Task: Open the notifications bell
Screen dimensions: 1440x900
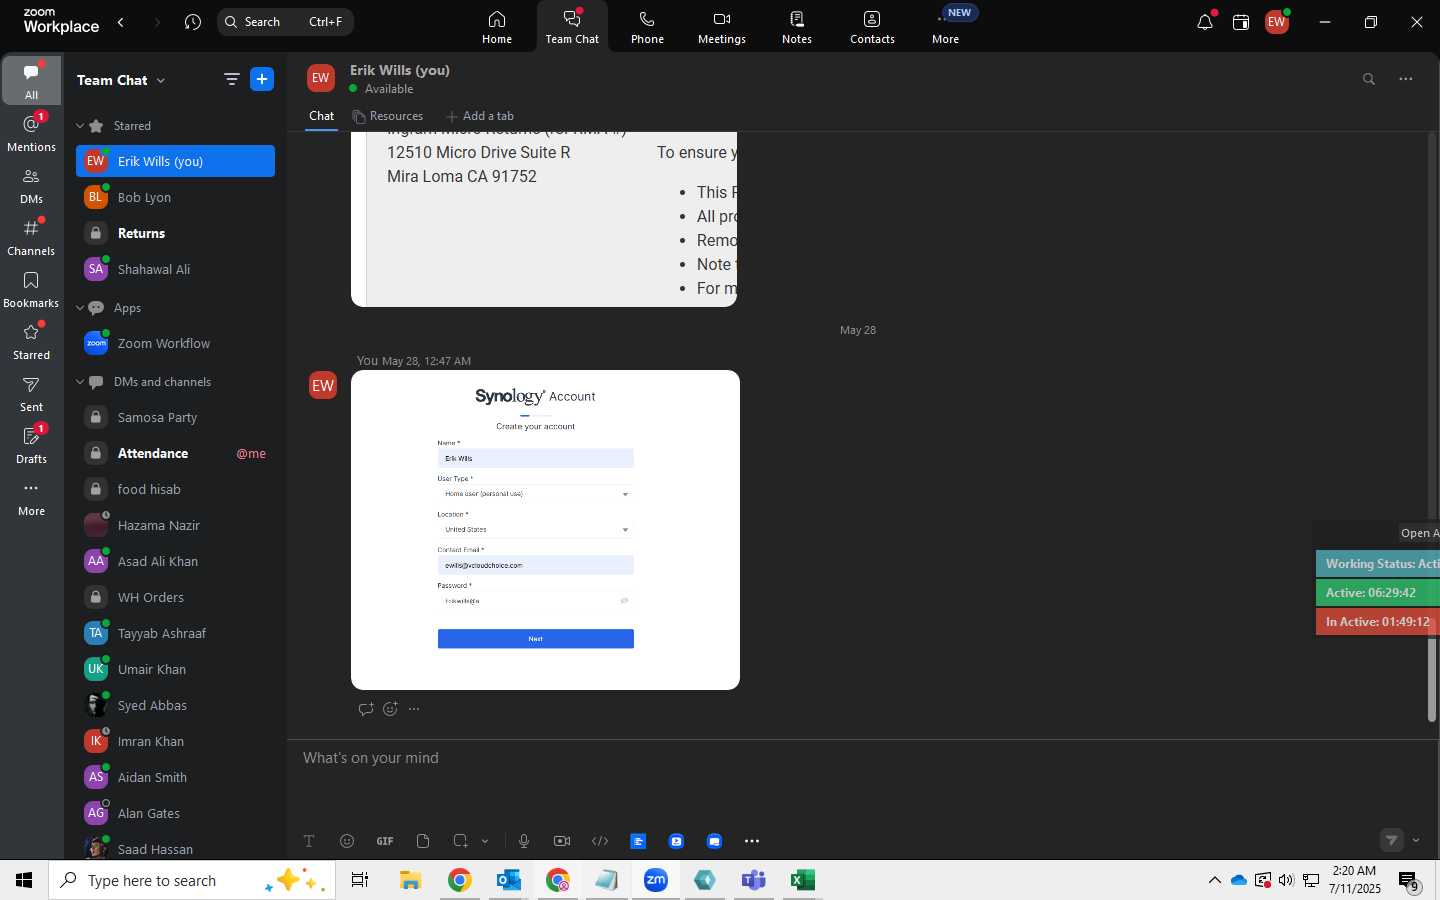Action: point(1205,22)
